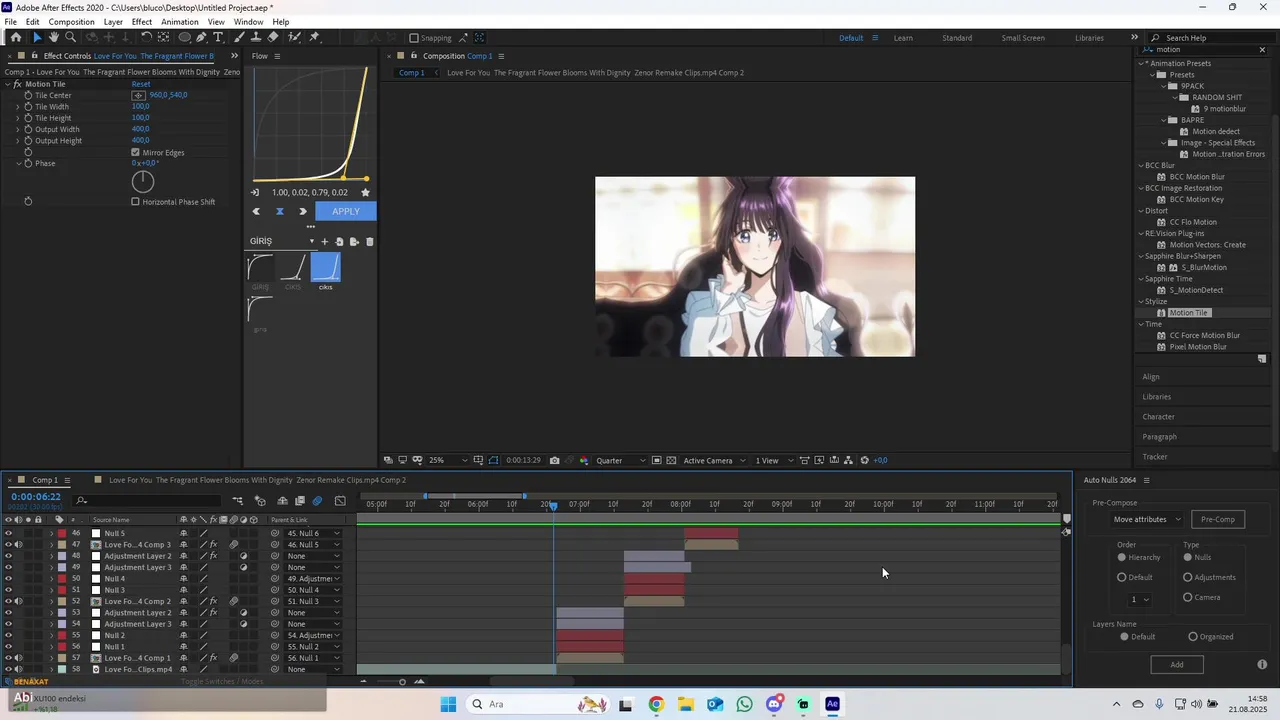Mute audio of layer 47

point(18,545)
